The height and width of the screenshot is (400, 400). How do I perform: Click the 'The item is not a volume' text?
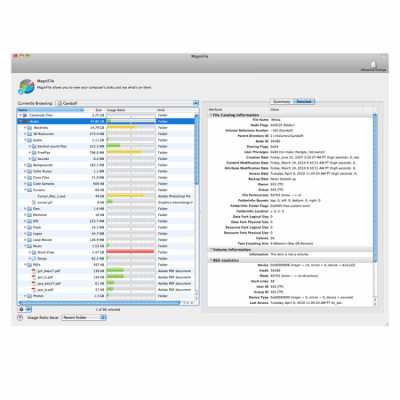tap(289, 254)
